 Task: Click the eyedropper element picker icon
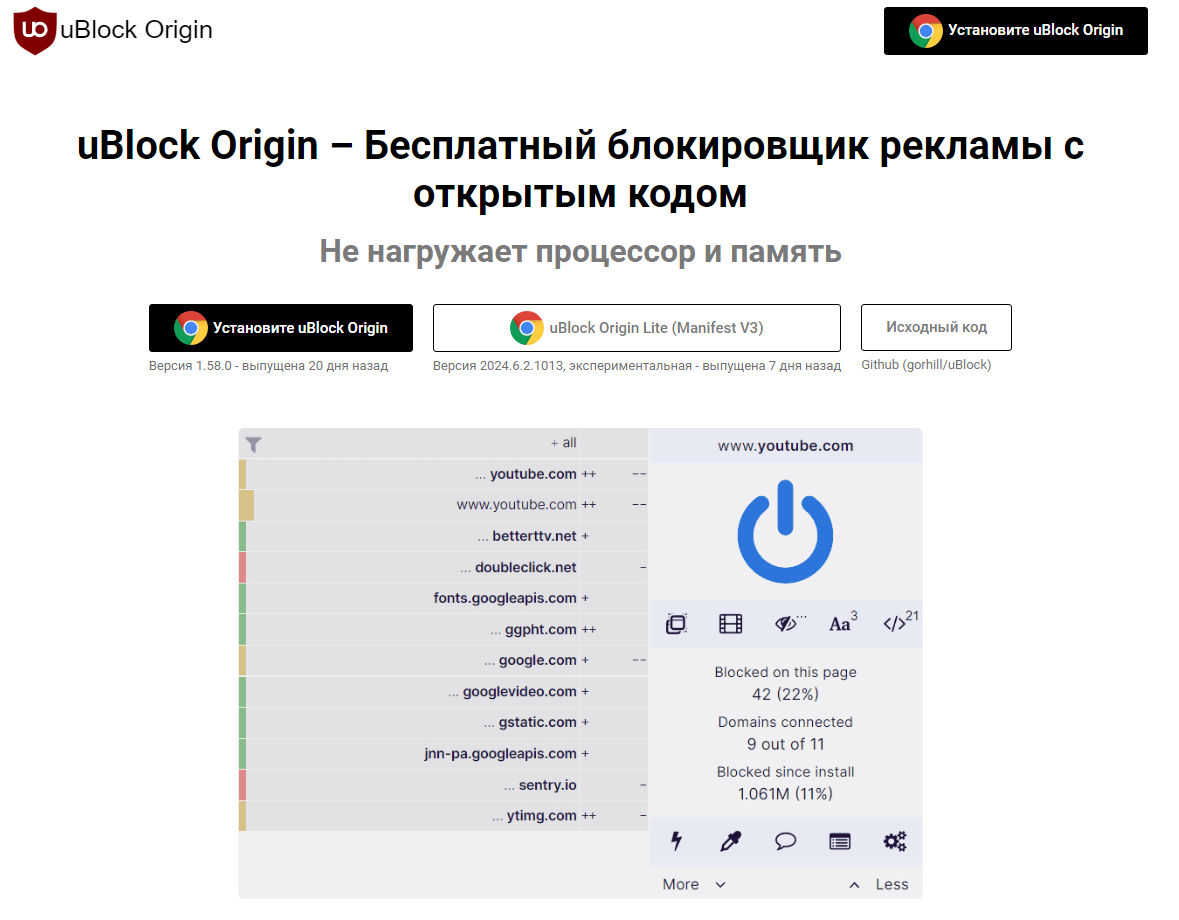tap(730, 841)
